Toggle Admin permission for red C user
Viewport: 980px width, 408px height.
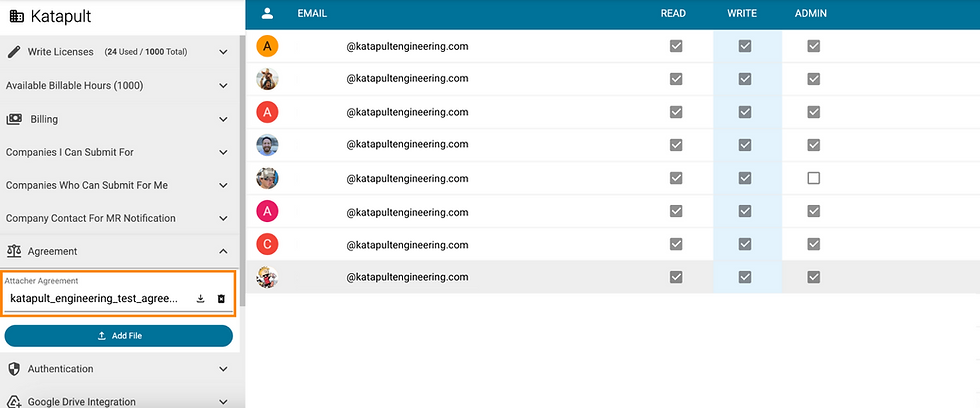tap(813, 244)
